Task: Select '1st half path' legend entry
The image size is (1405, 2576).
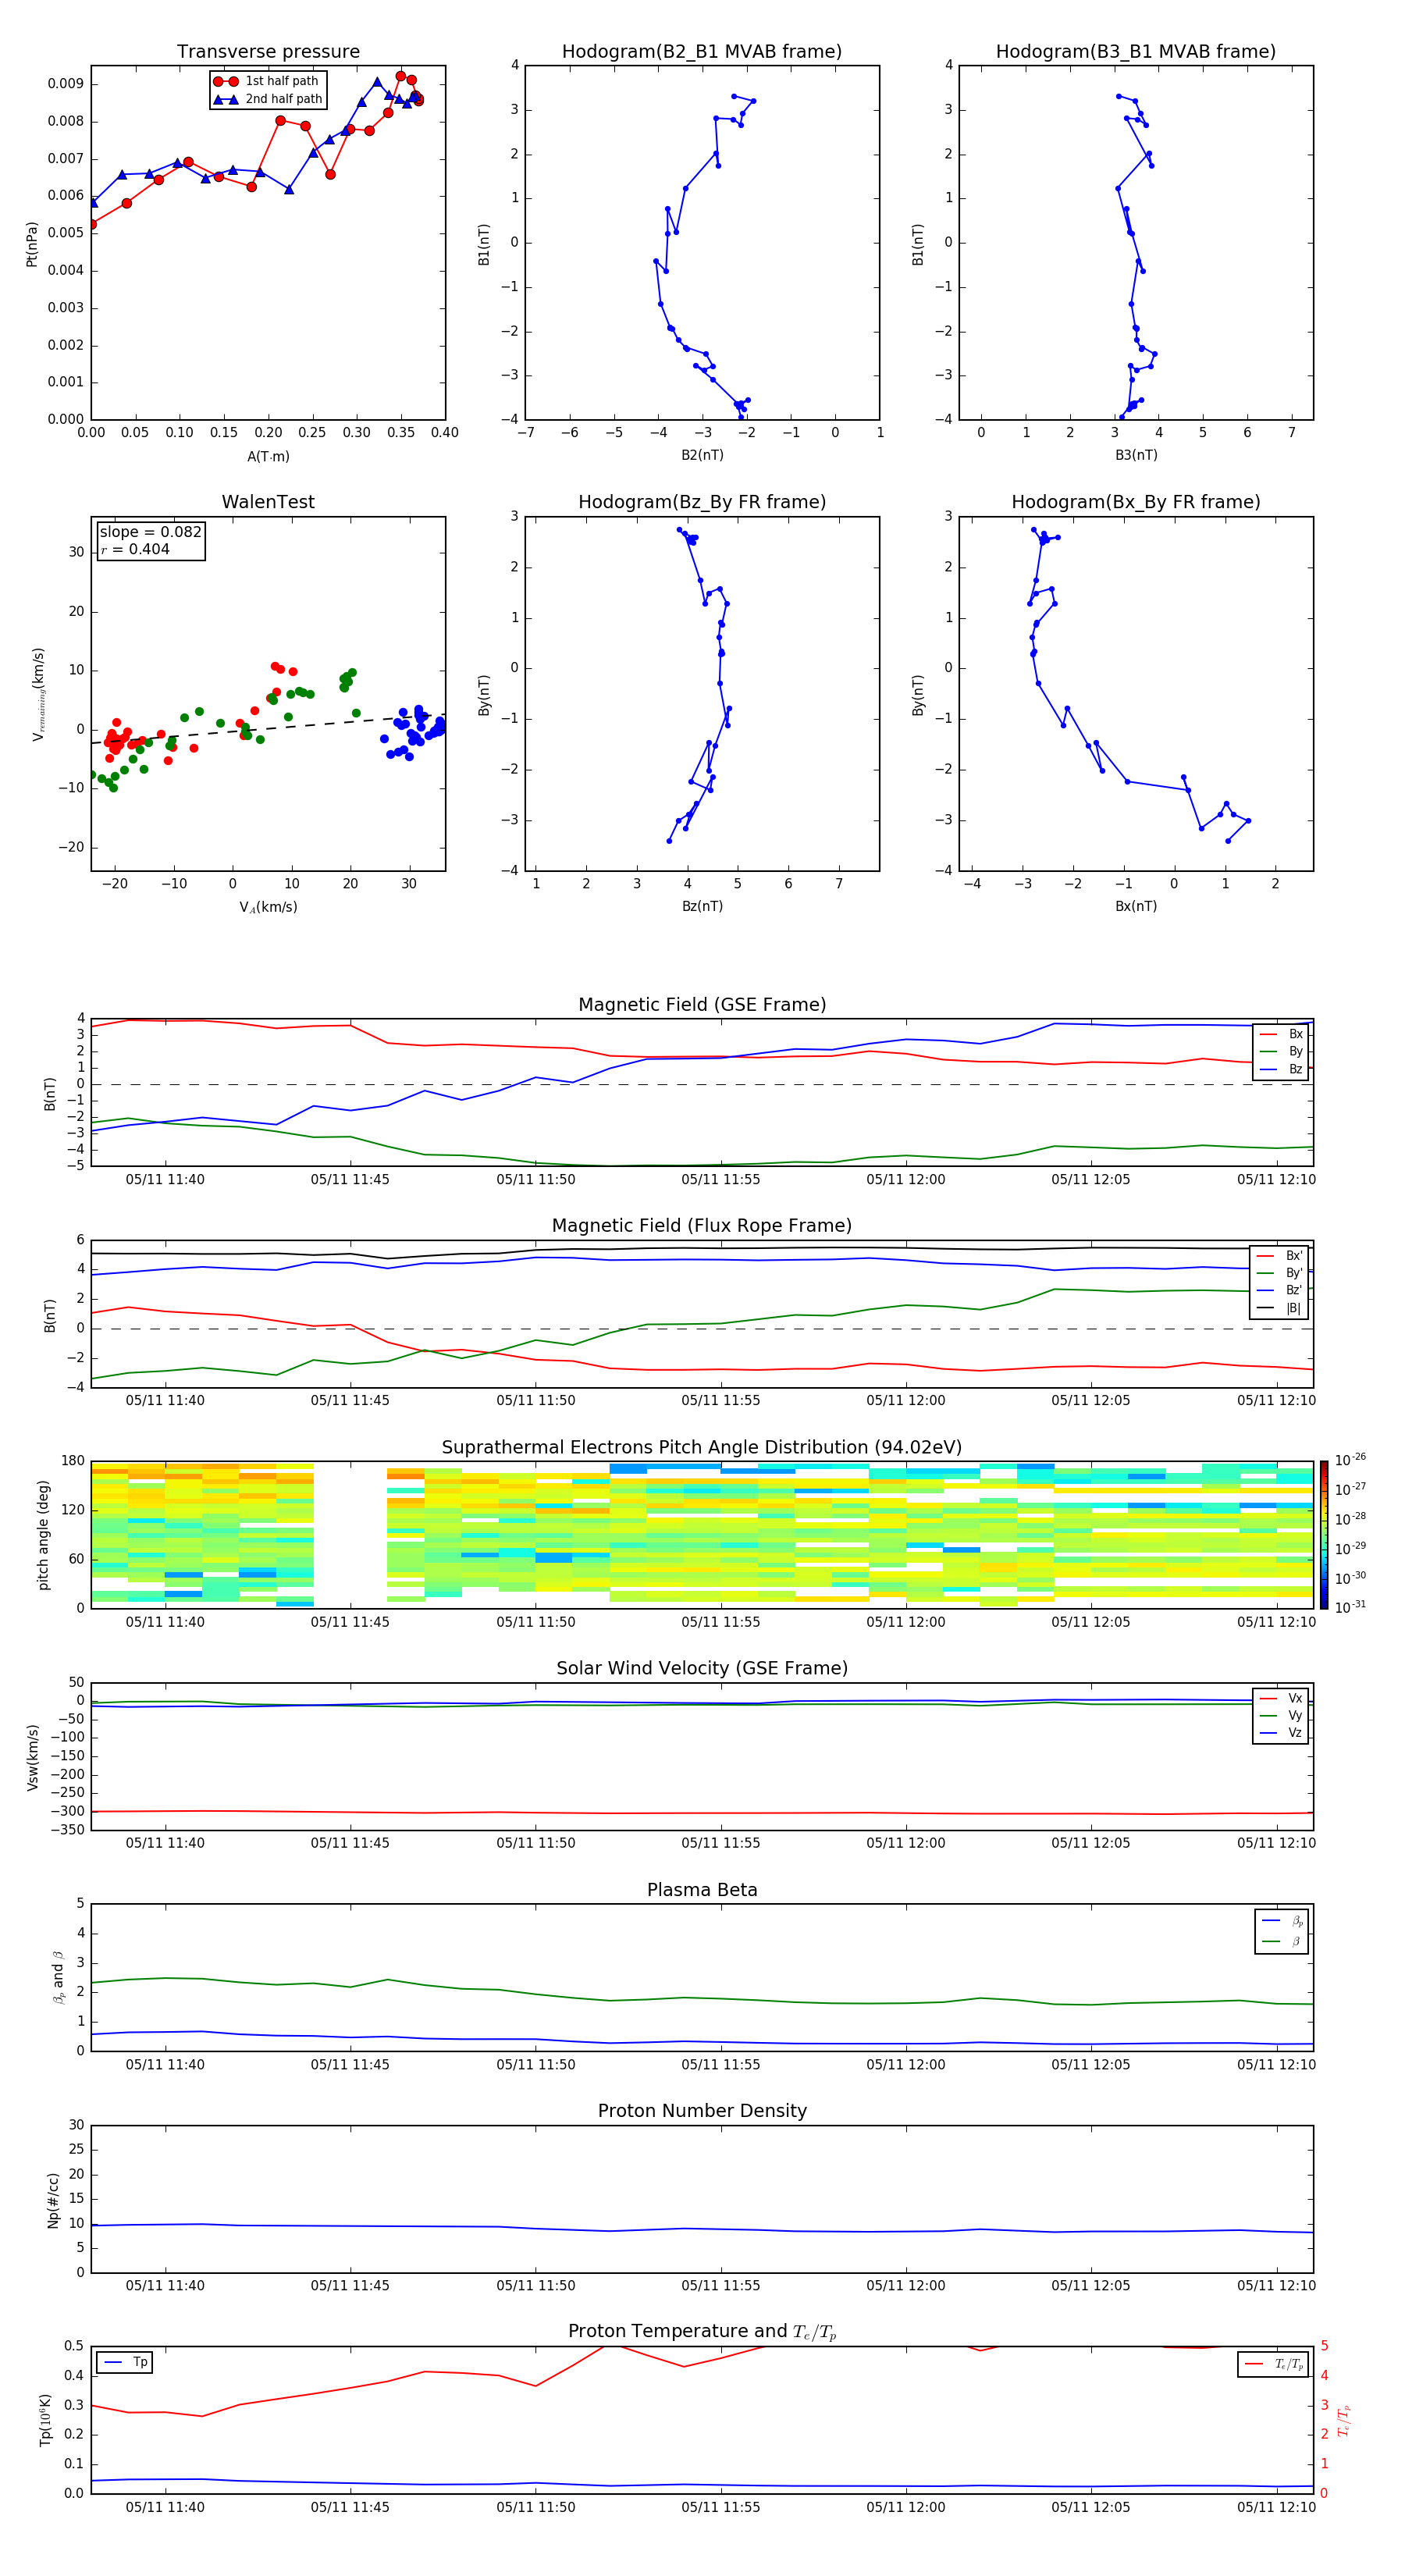Action: (x=266, y=81)
